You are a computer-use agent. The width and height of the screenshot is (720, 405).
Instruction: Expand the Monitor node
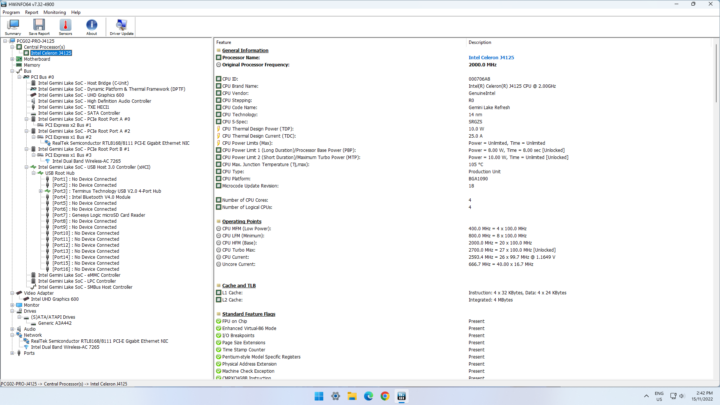12,305
